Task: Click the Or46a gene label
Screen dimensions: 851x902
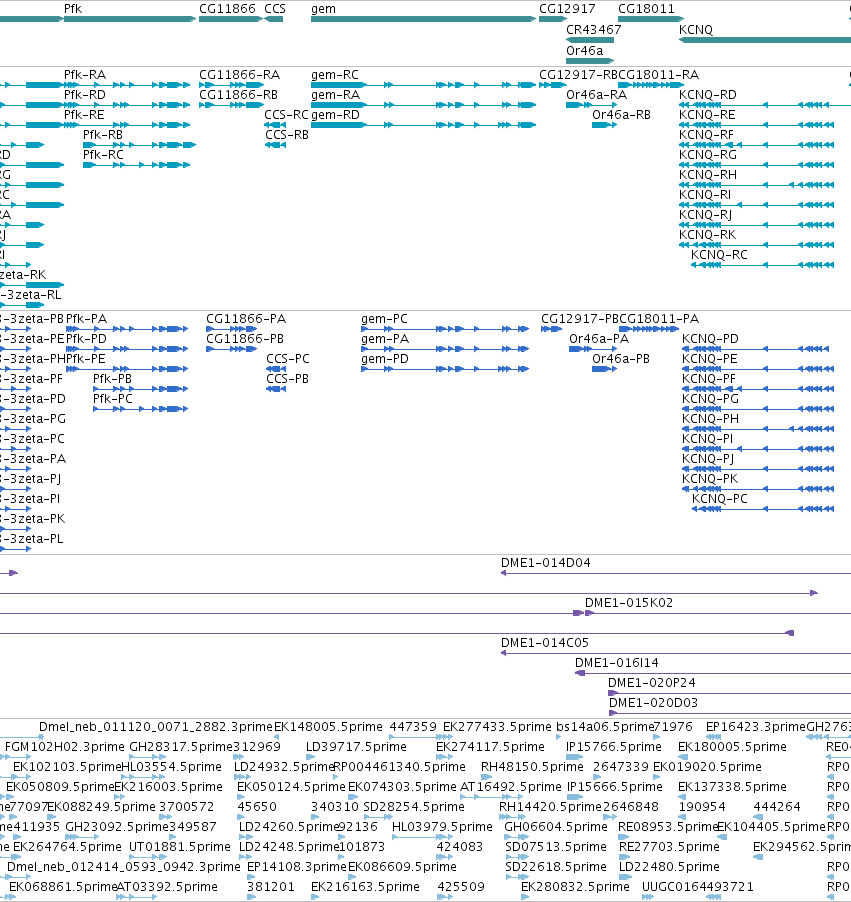Action: [585, 51]
